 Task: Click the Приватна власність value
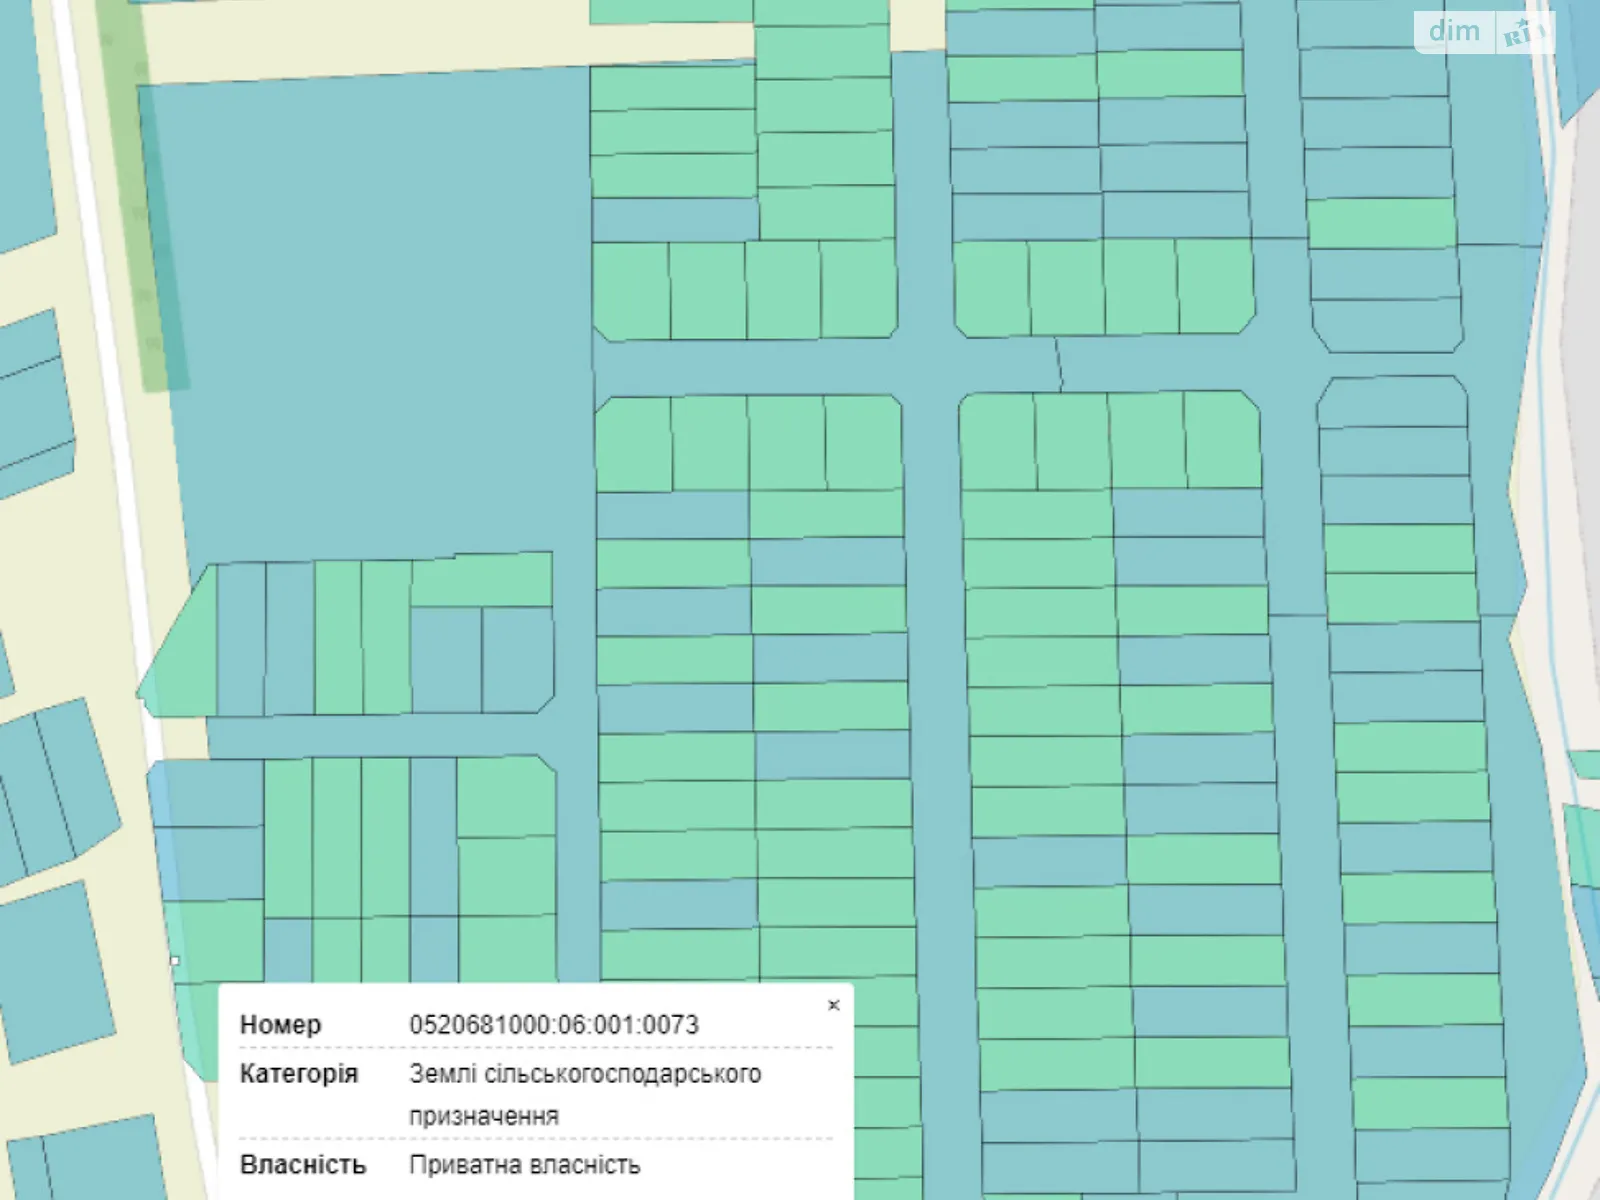pyautogui.click(x=524, y=1165)
